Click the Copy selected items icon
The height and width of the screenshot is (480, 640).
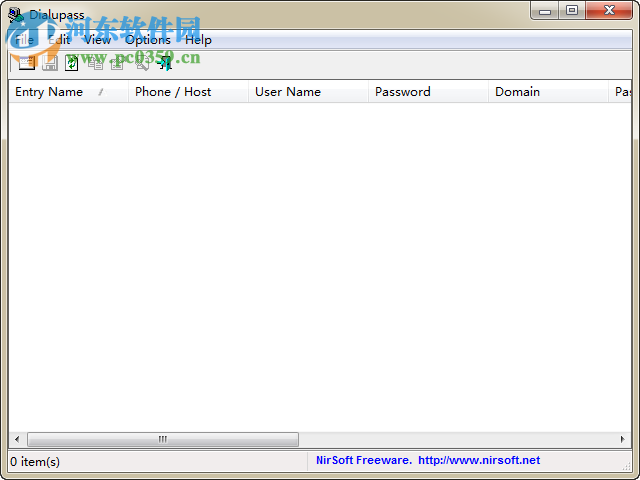(x=96, y=63)
